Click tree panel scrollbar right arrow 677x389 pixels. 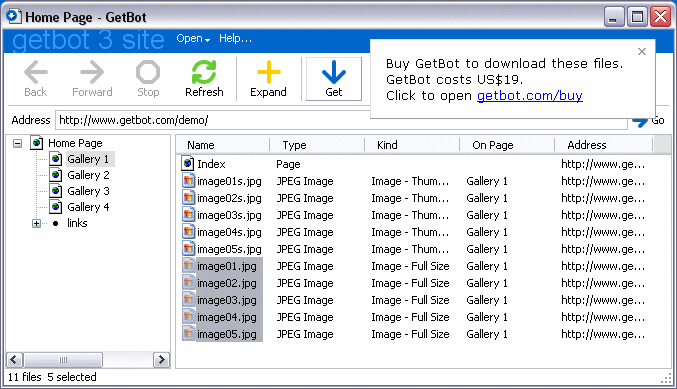pos(161,360)
